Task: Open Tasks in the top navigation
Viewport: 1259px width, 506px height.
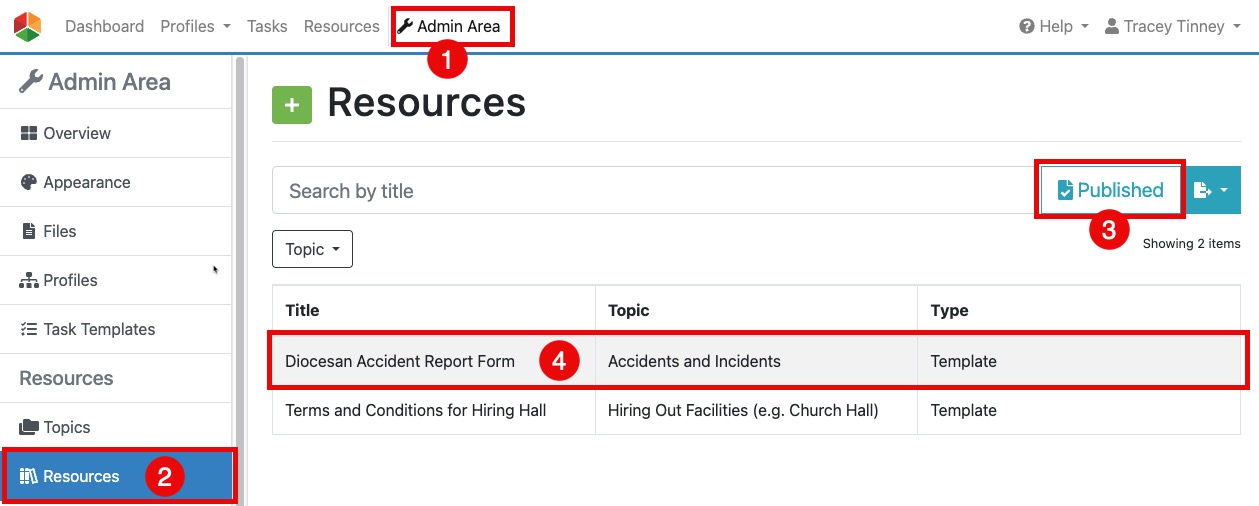Action: [x=267, y=27]
